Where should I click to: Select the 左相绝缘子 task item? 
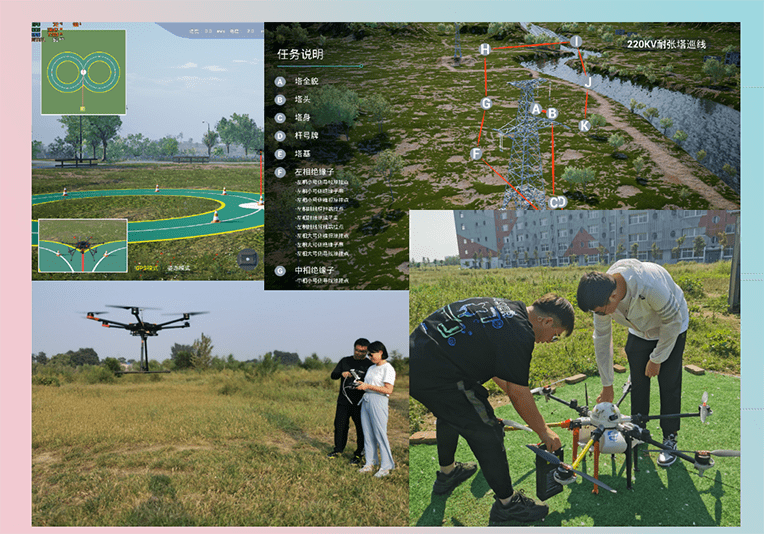coord(314,172)
